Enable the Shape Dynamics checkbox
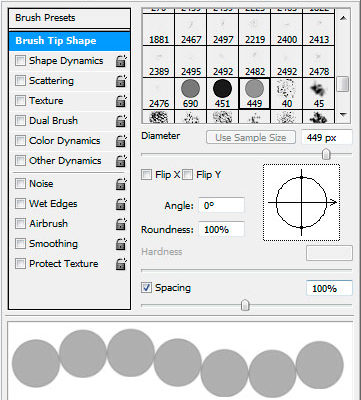361x400 pixels. pyautogui.click(x=20, y=61)
